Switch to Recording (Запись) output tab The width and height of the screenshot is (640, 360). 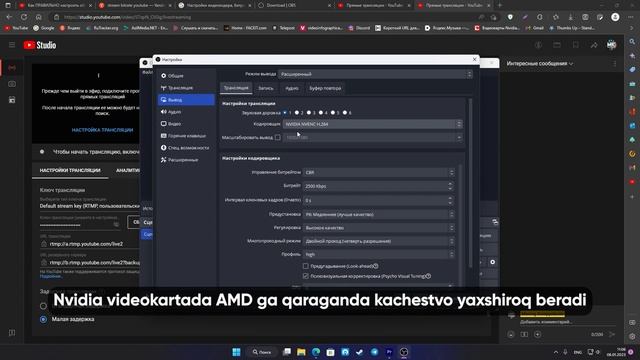tap(266, 88)
